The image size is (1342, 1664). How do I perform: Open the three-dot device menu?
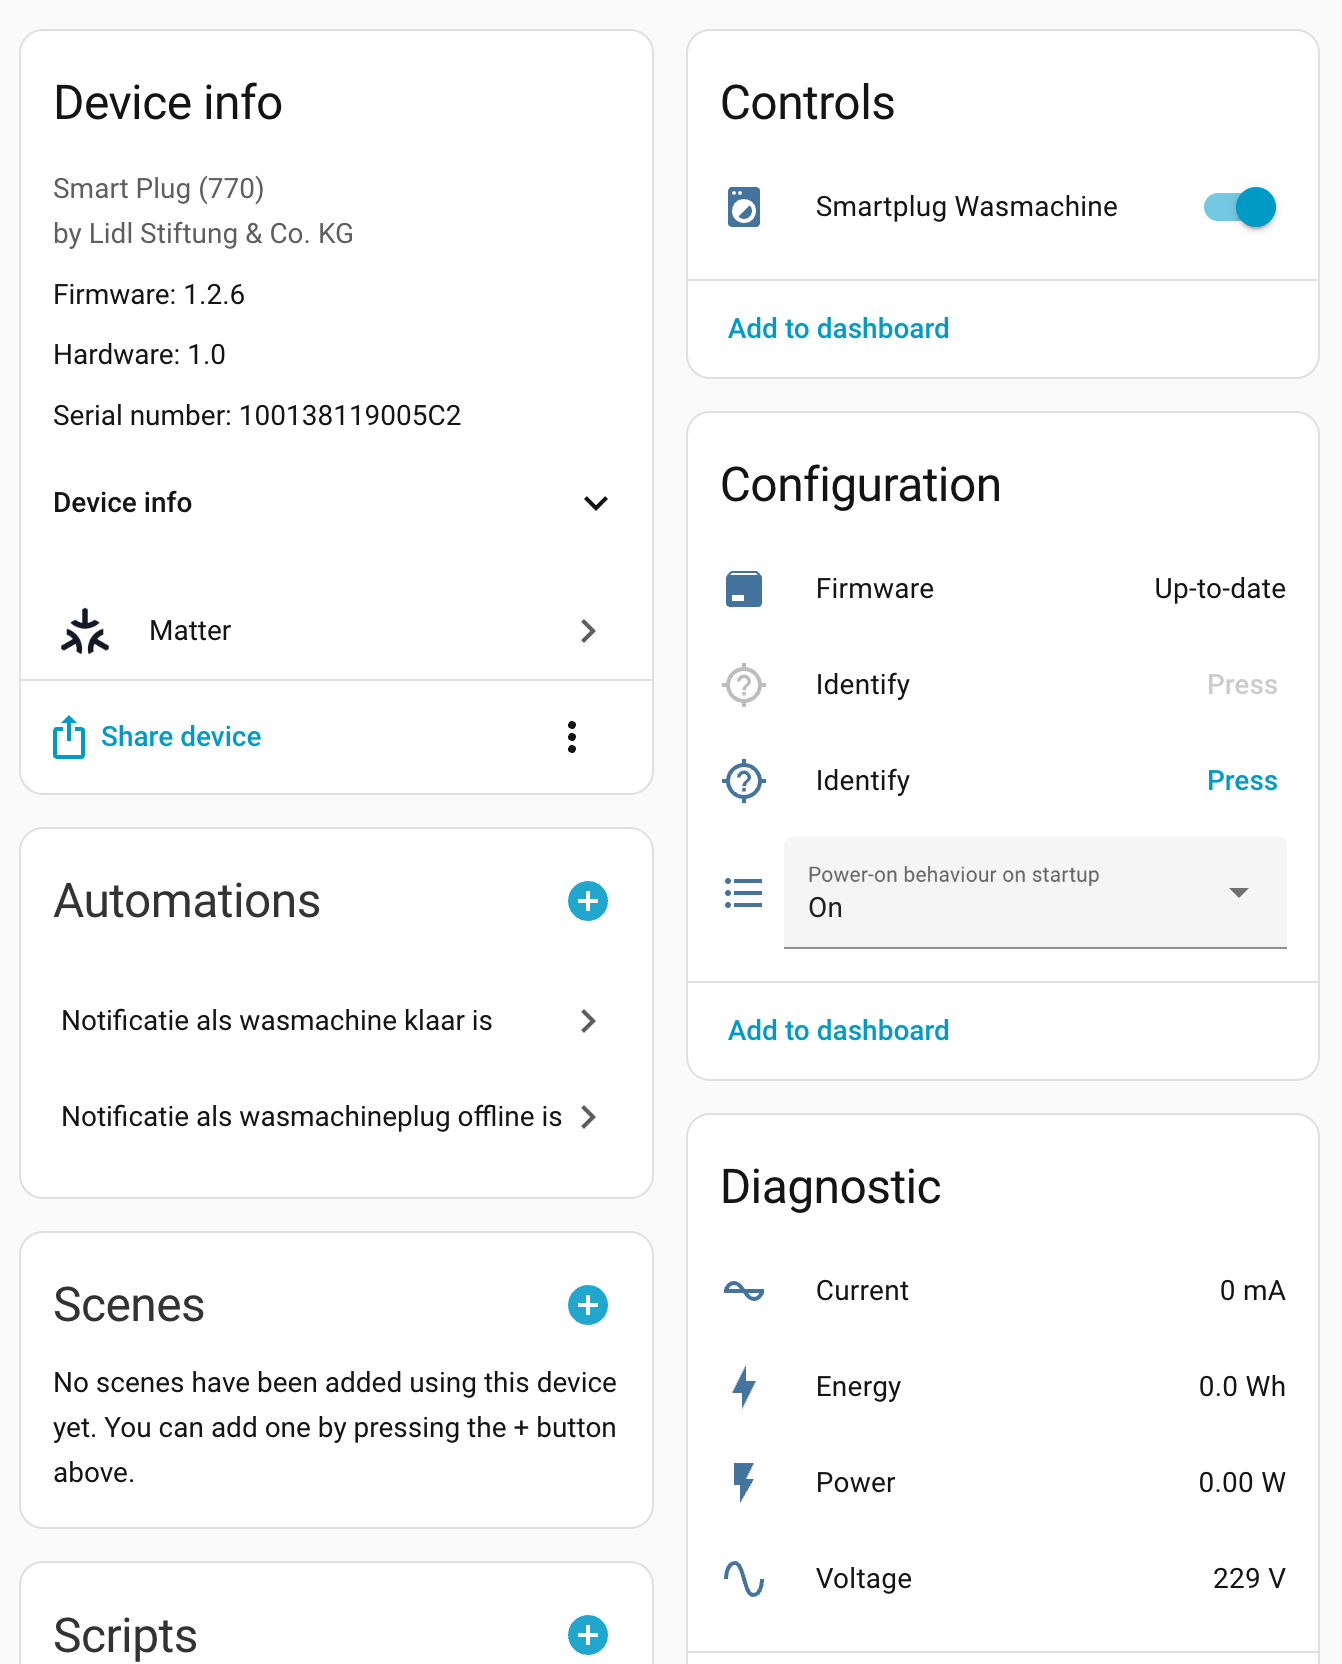[572, 737]
